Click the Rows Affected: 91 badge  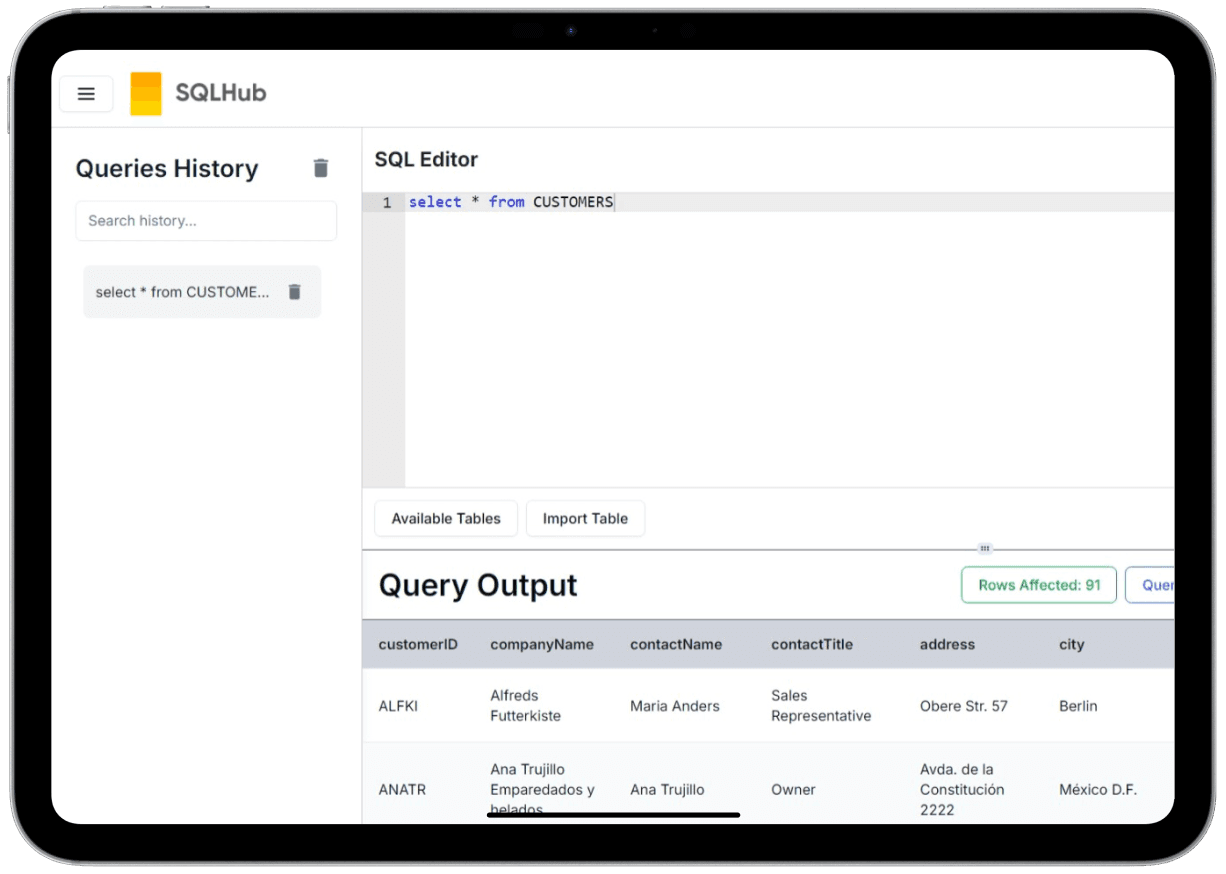click(x=1039, y=585)
